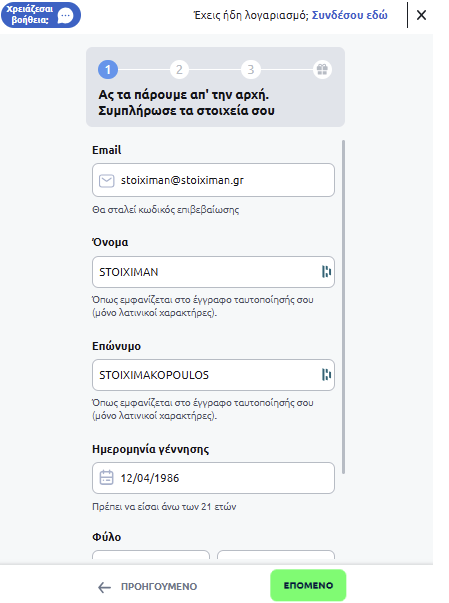Focus the Email input field

213,180
